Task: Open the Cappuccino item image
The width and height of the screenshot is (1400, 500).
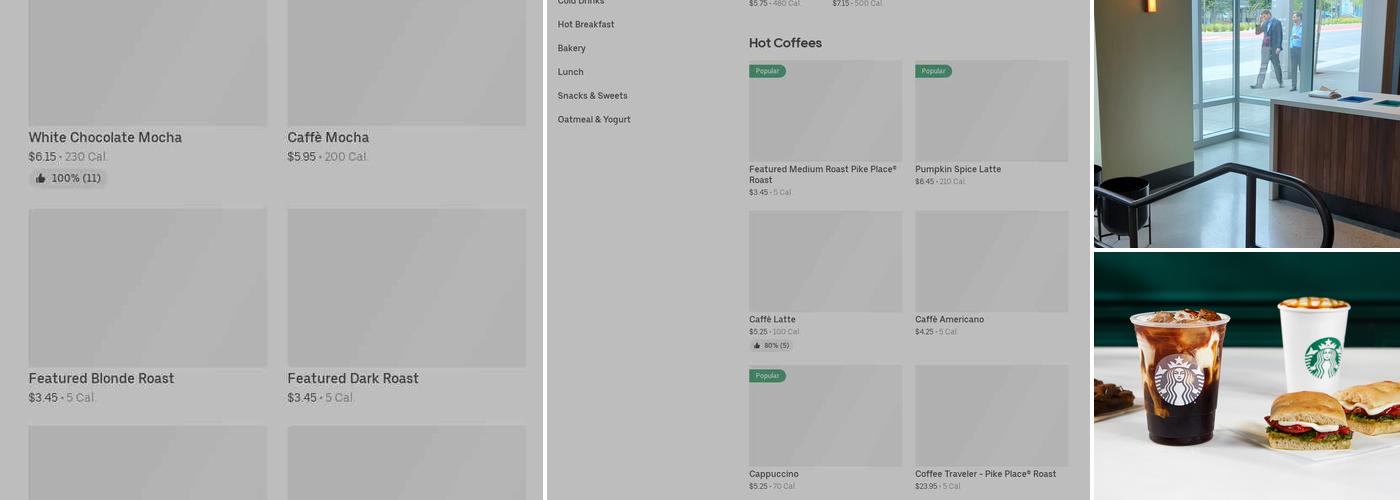Action: click(x=825, y=415)
